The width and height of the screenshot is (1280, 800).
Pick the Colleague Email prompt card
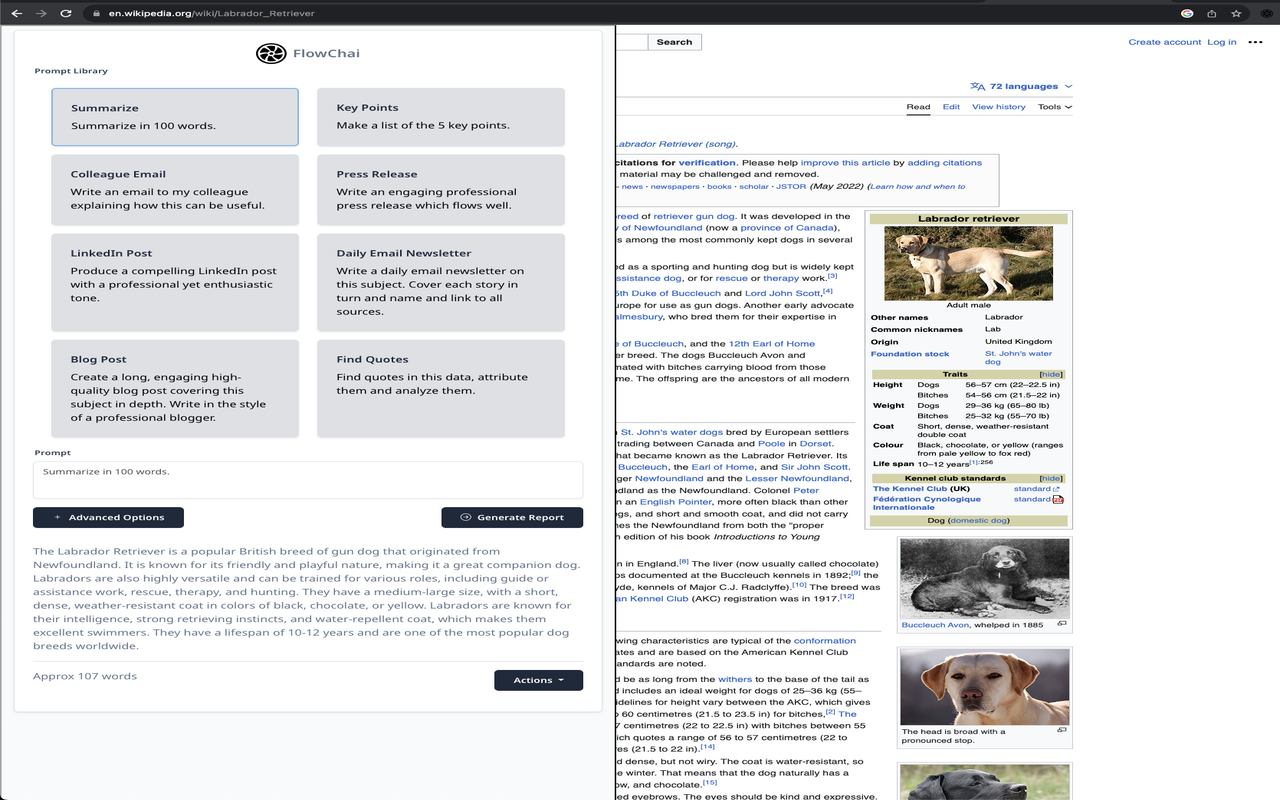click(175, 190)
